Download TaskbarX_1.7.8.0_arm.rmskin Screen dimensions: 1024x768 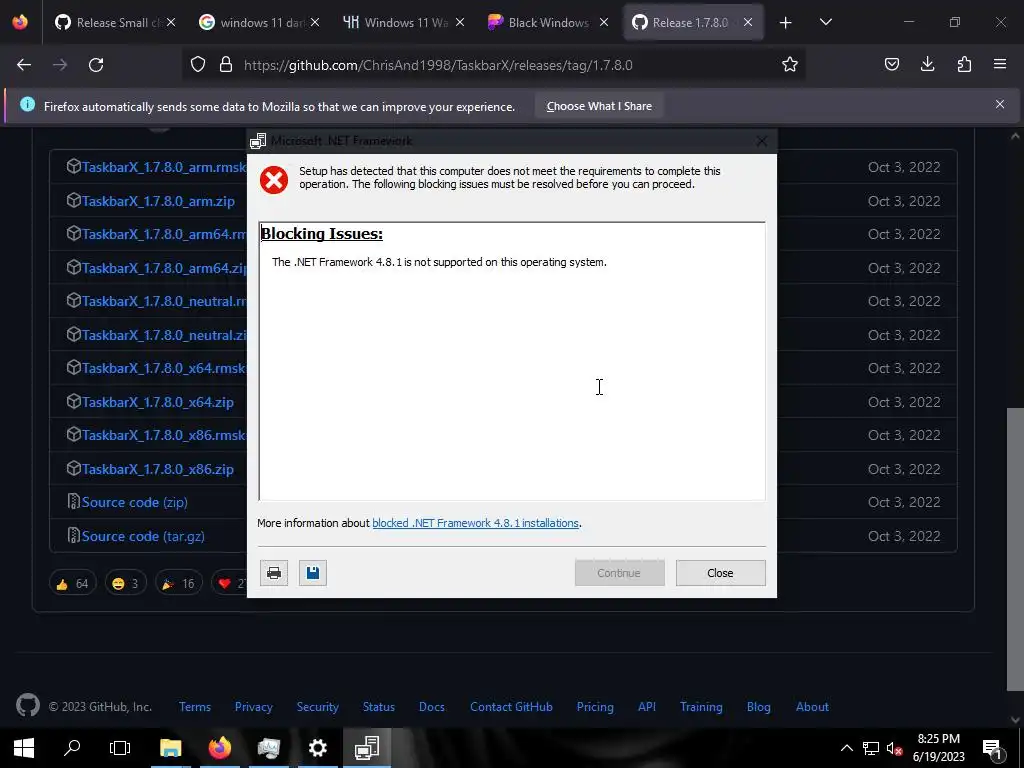pyautogui.click(x=164, y=167)
